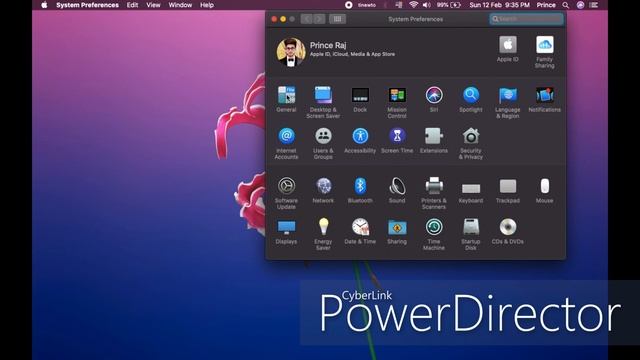640x360 pixels.
Task: Open Network preferences
Action: [x=323, y=190]
